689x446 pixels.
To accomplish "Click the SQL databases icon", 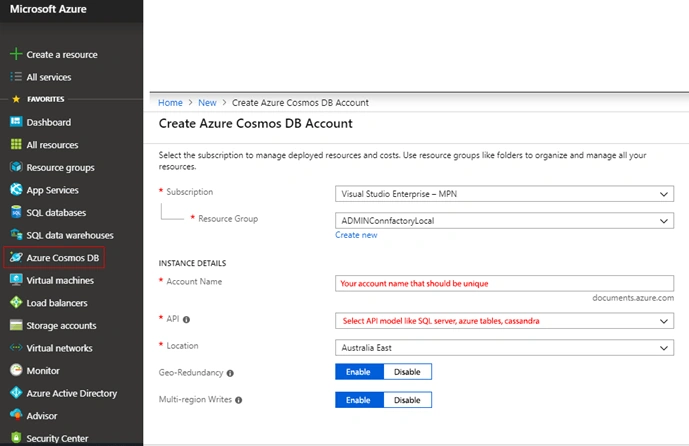I will click(16, 212).
